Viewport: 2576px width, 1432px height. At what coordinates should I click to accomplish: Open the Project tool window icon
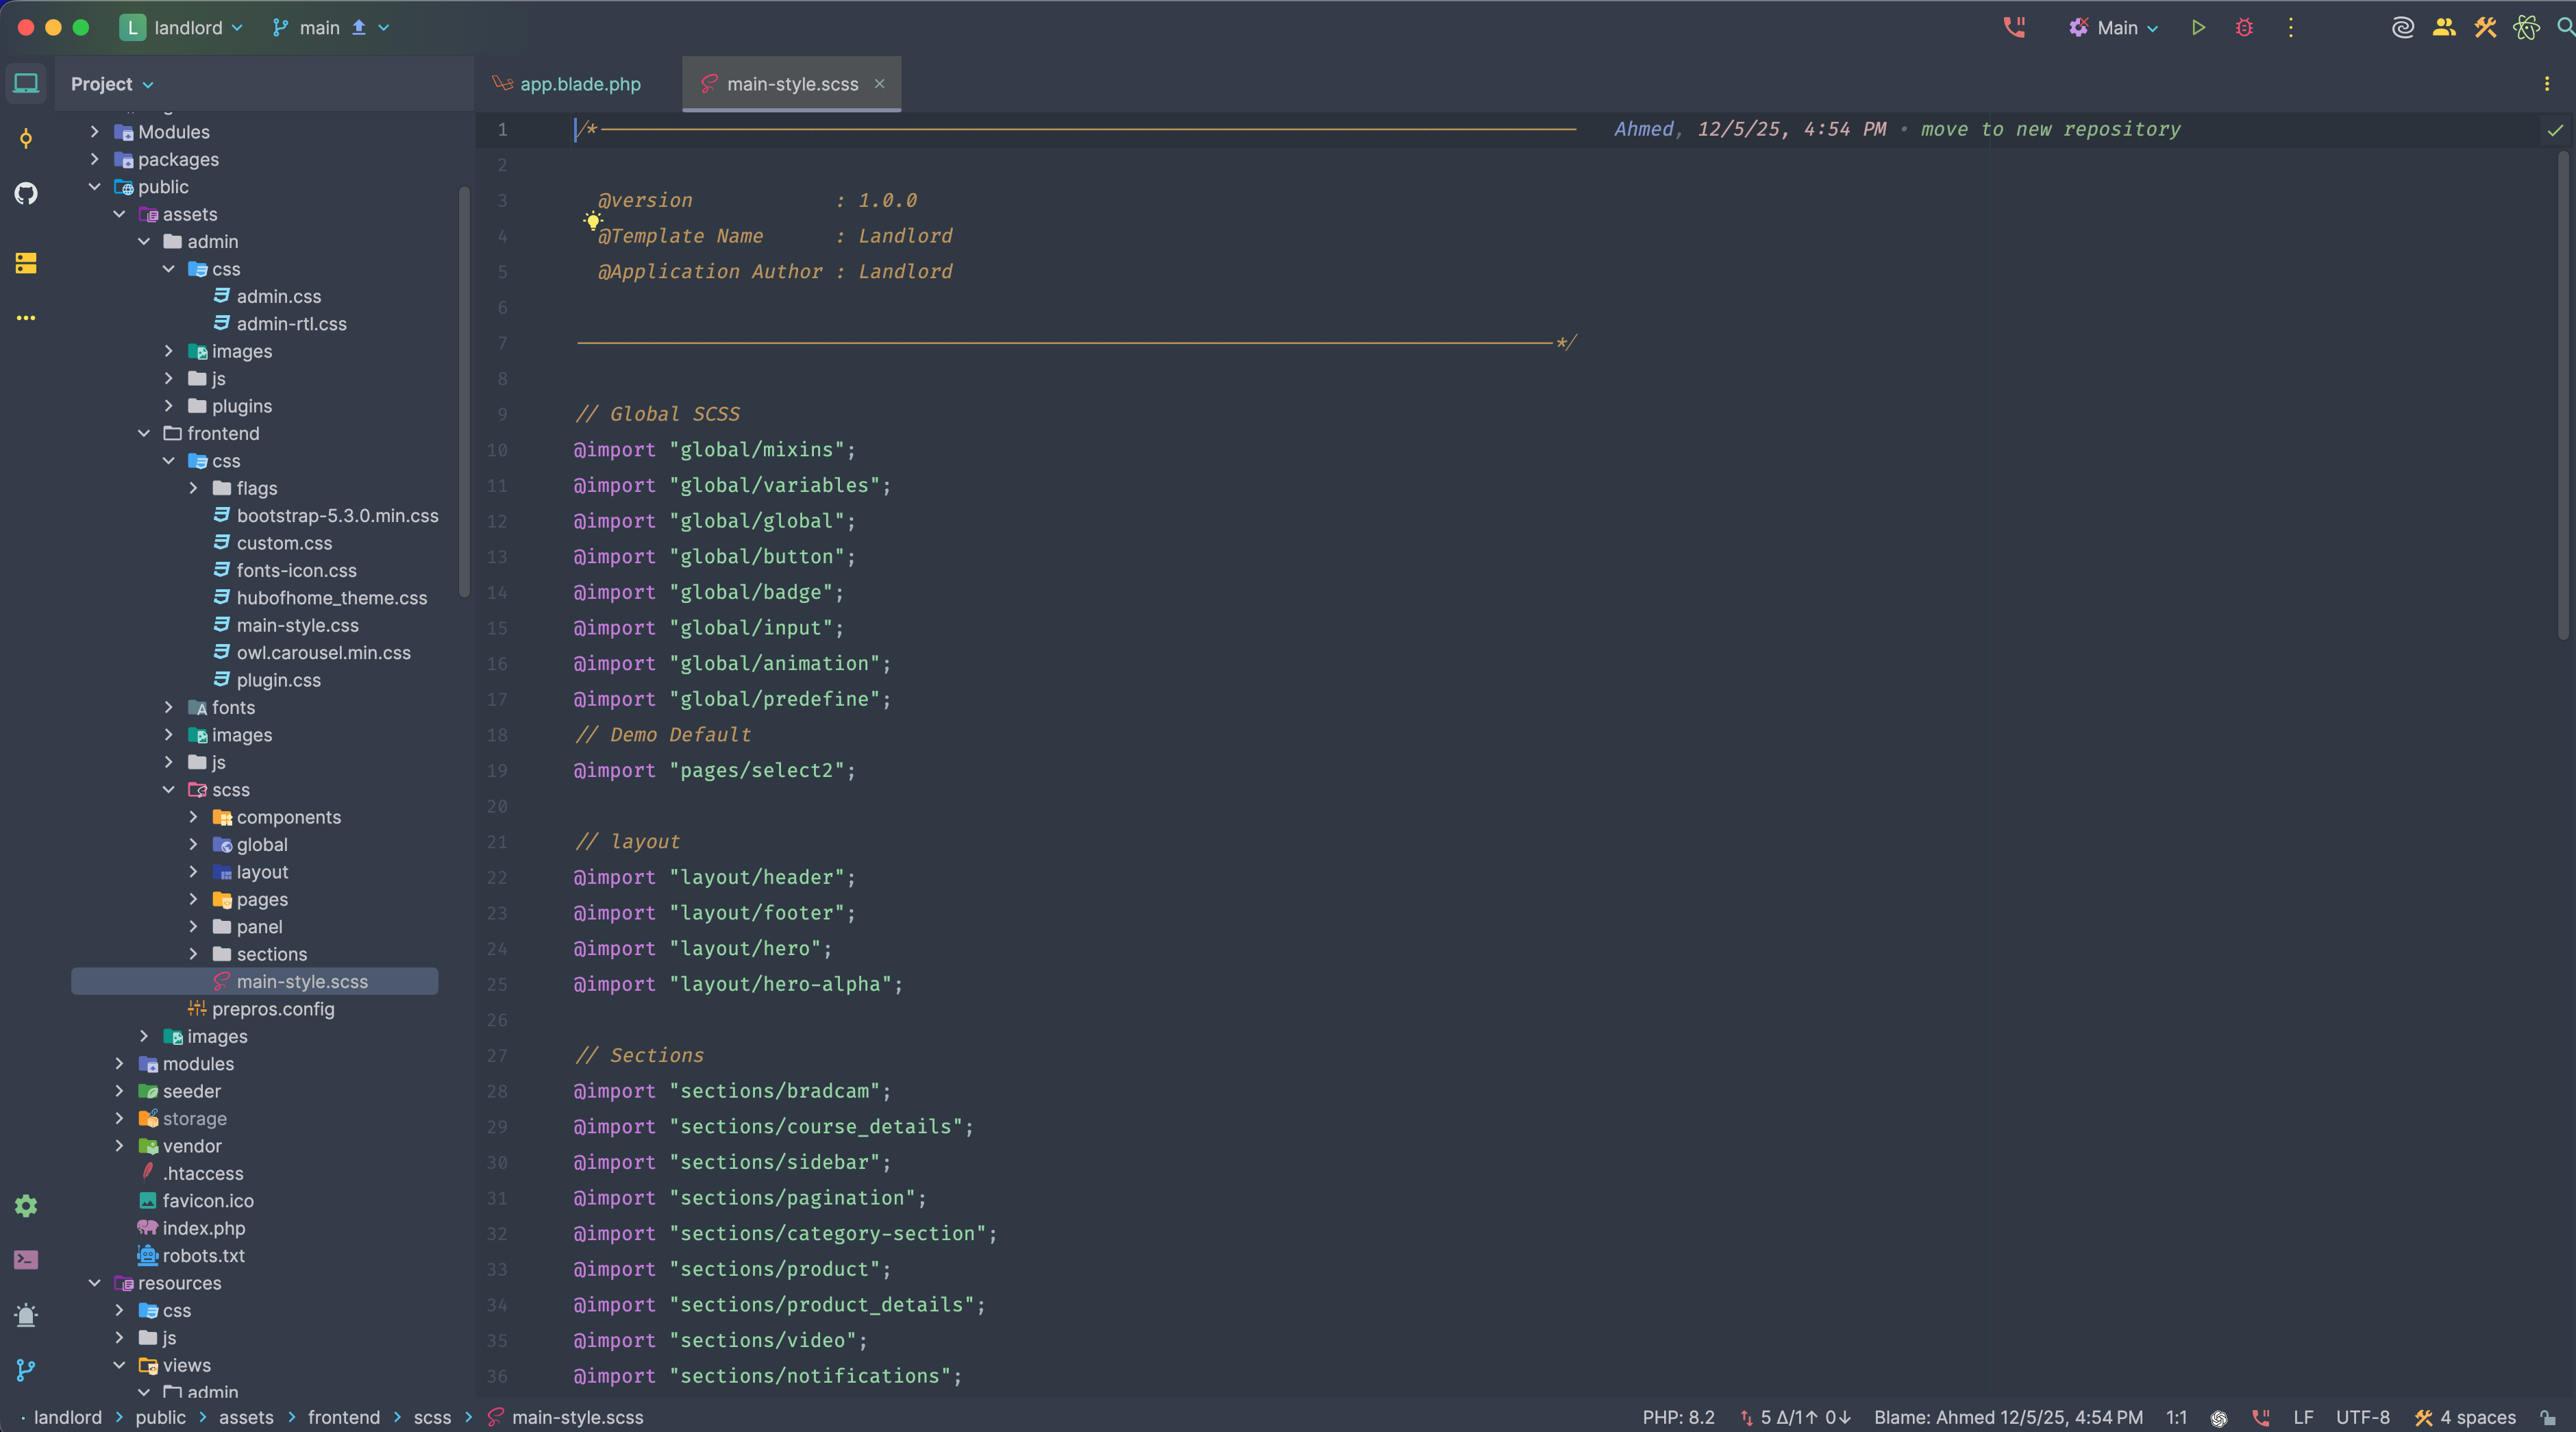coord(25,83)
